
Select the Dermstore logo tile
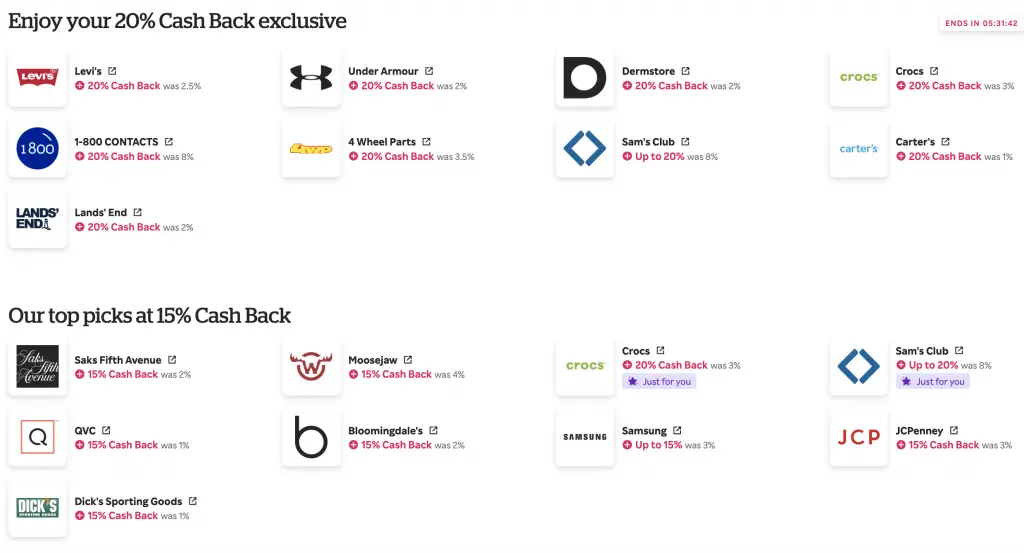(x=585, y=78)
